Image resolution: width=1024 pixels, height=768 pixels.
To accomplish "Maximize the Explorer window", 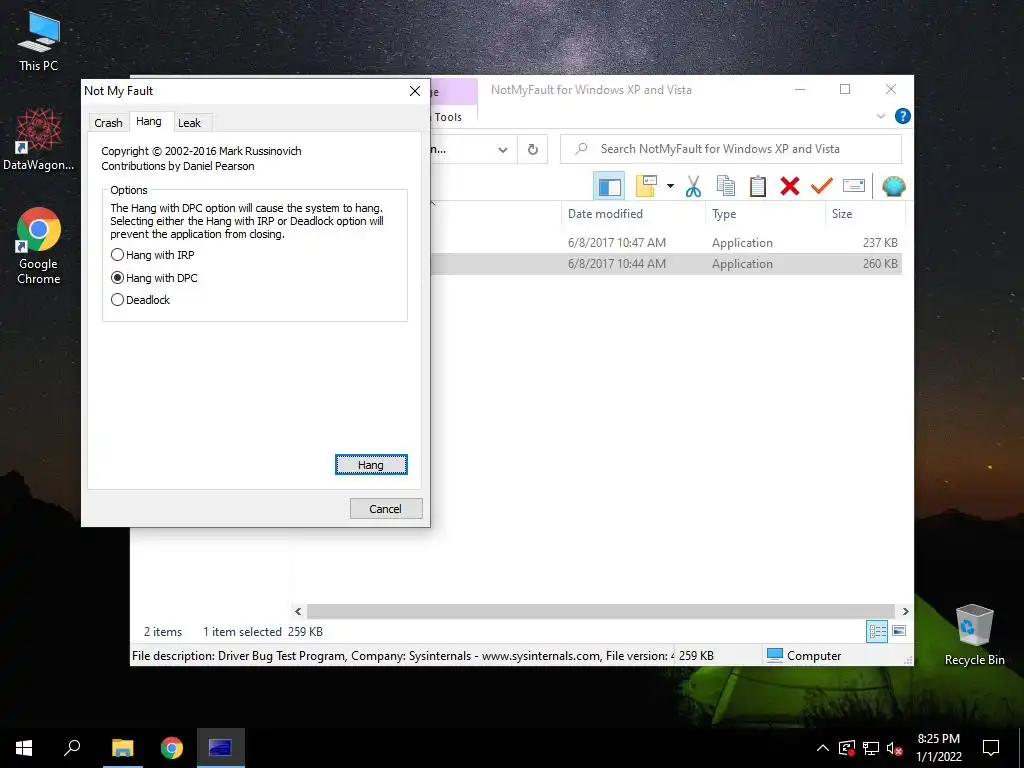I will click(844, 89).
